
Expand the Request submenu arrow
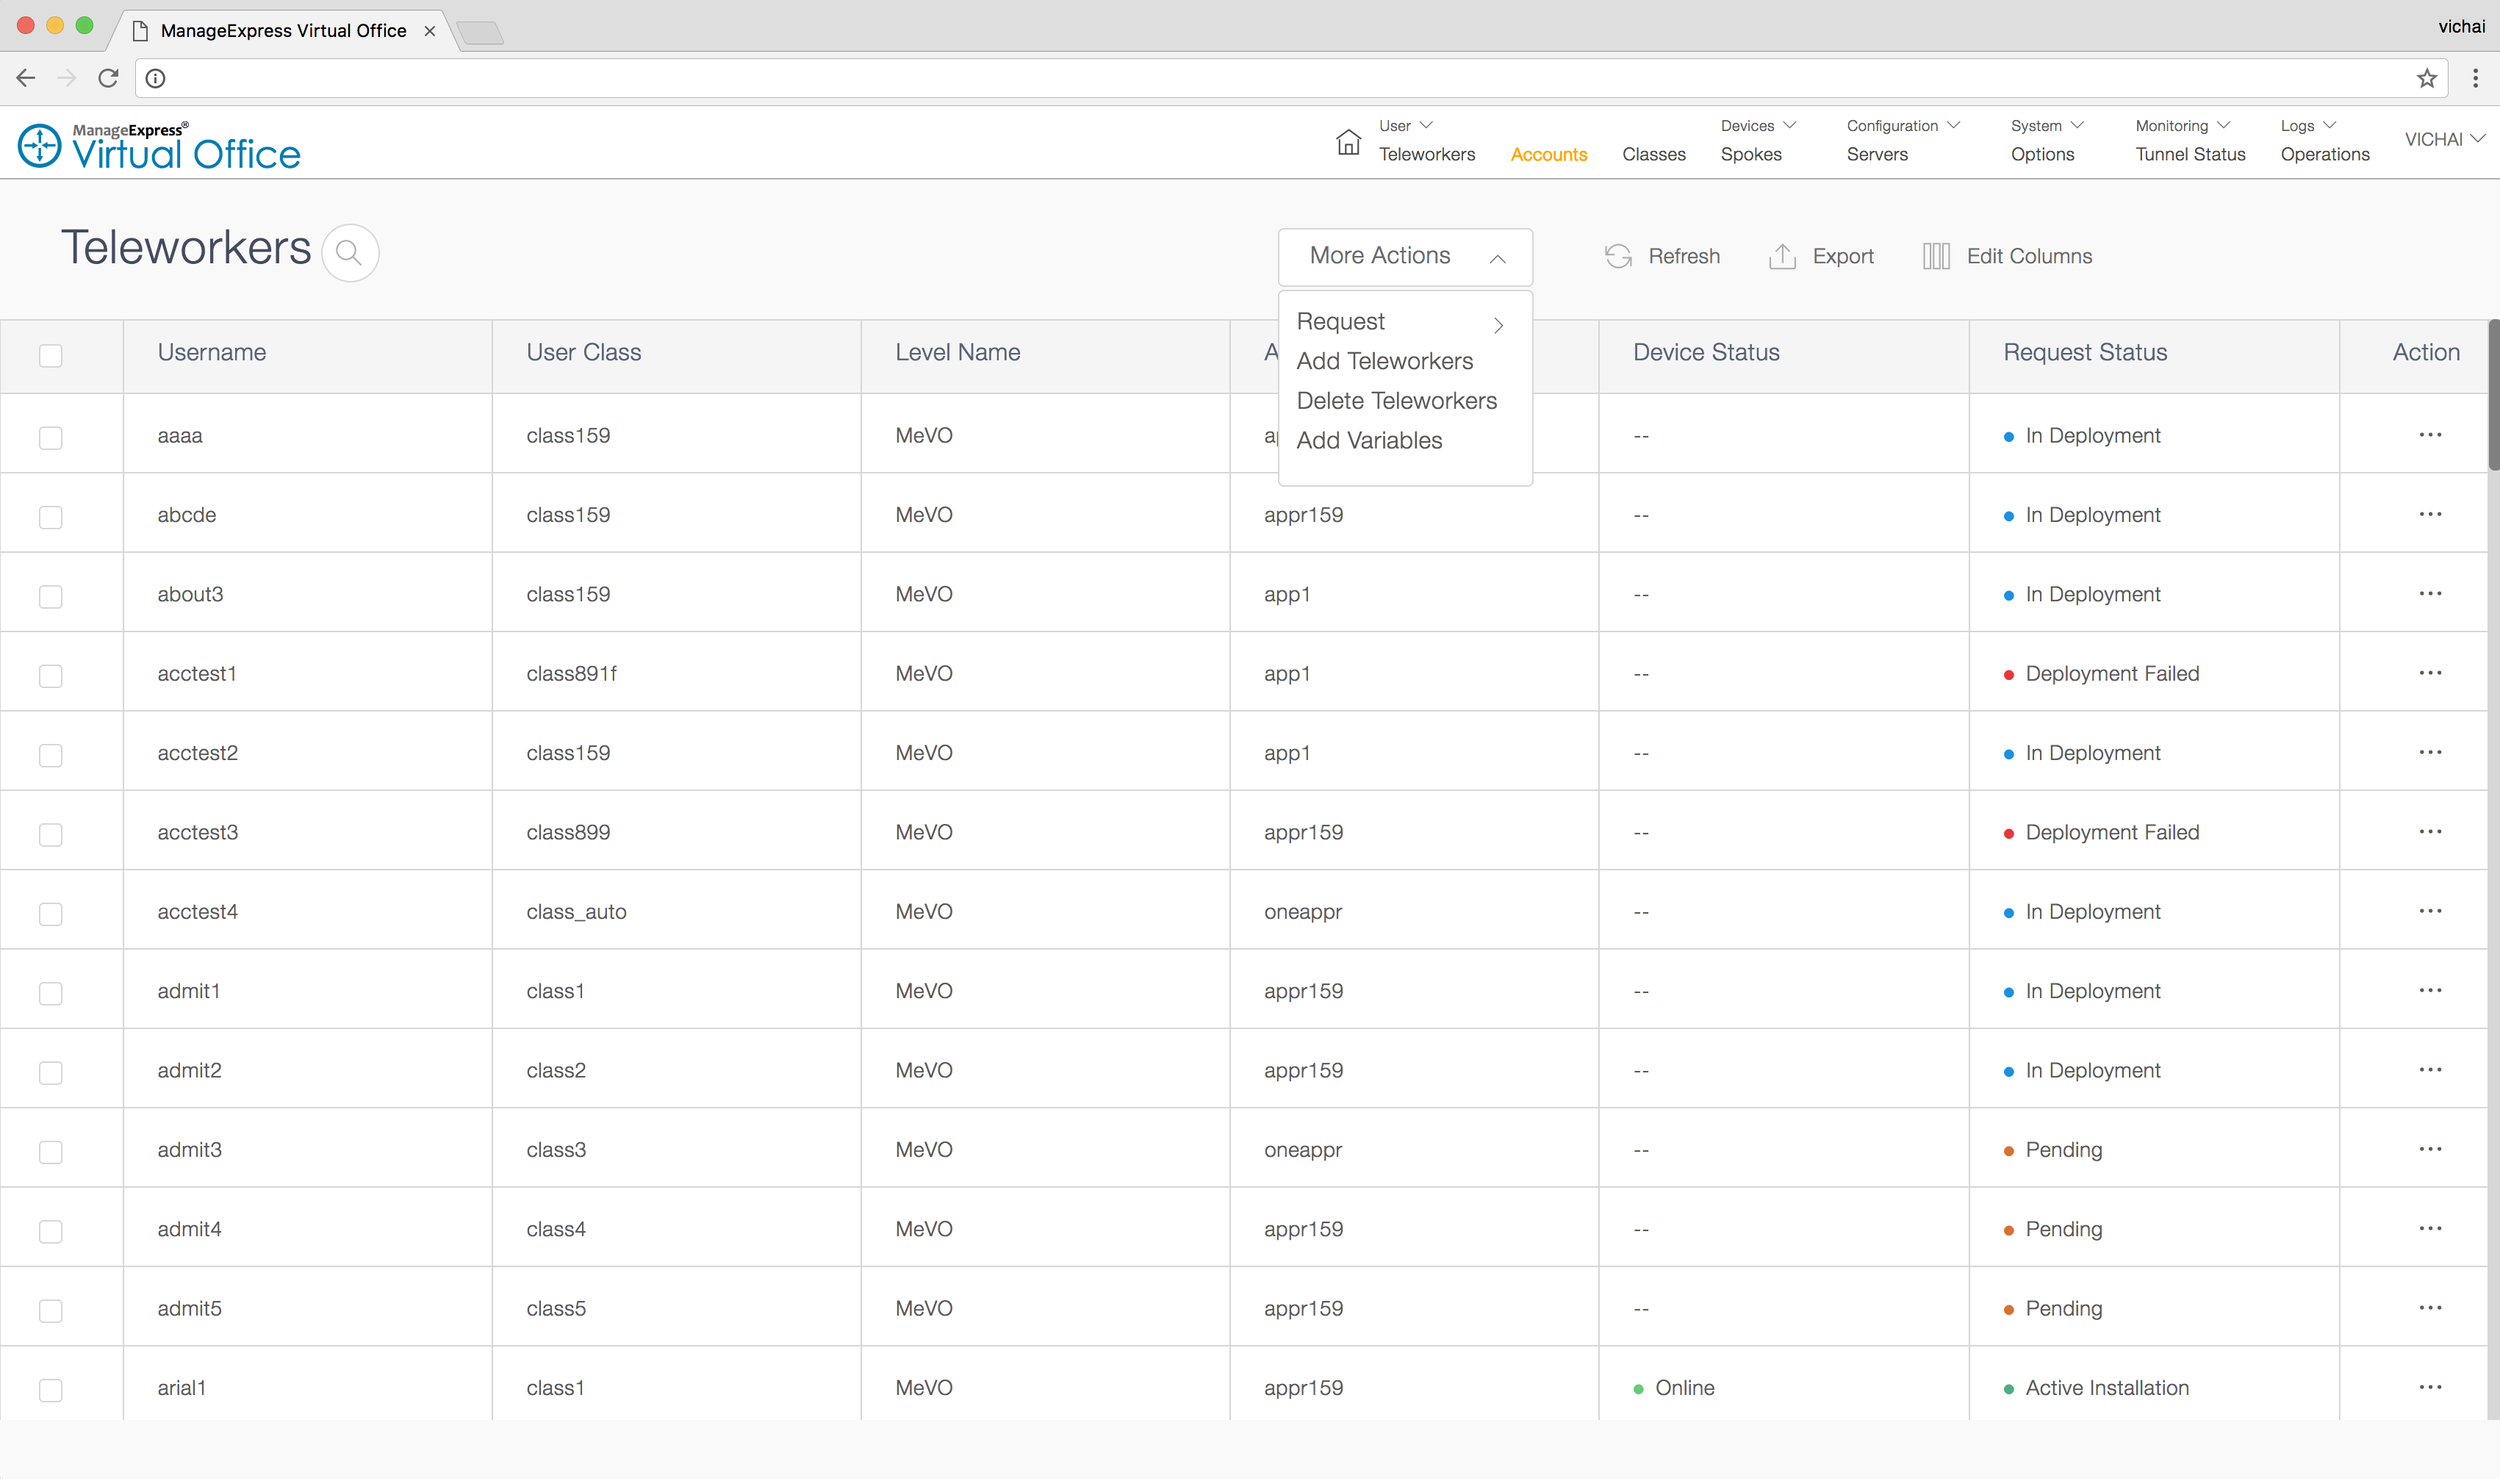1497,325
